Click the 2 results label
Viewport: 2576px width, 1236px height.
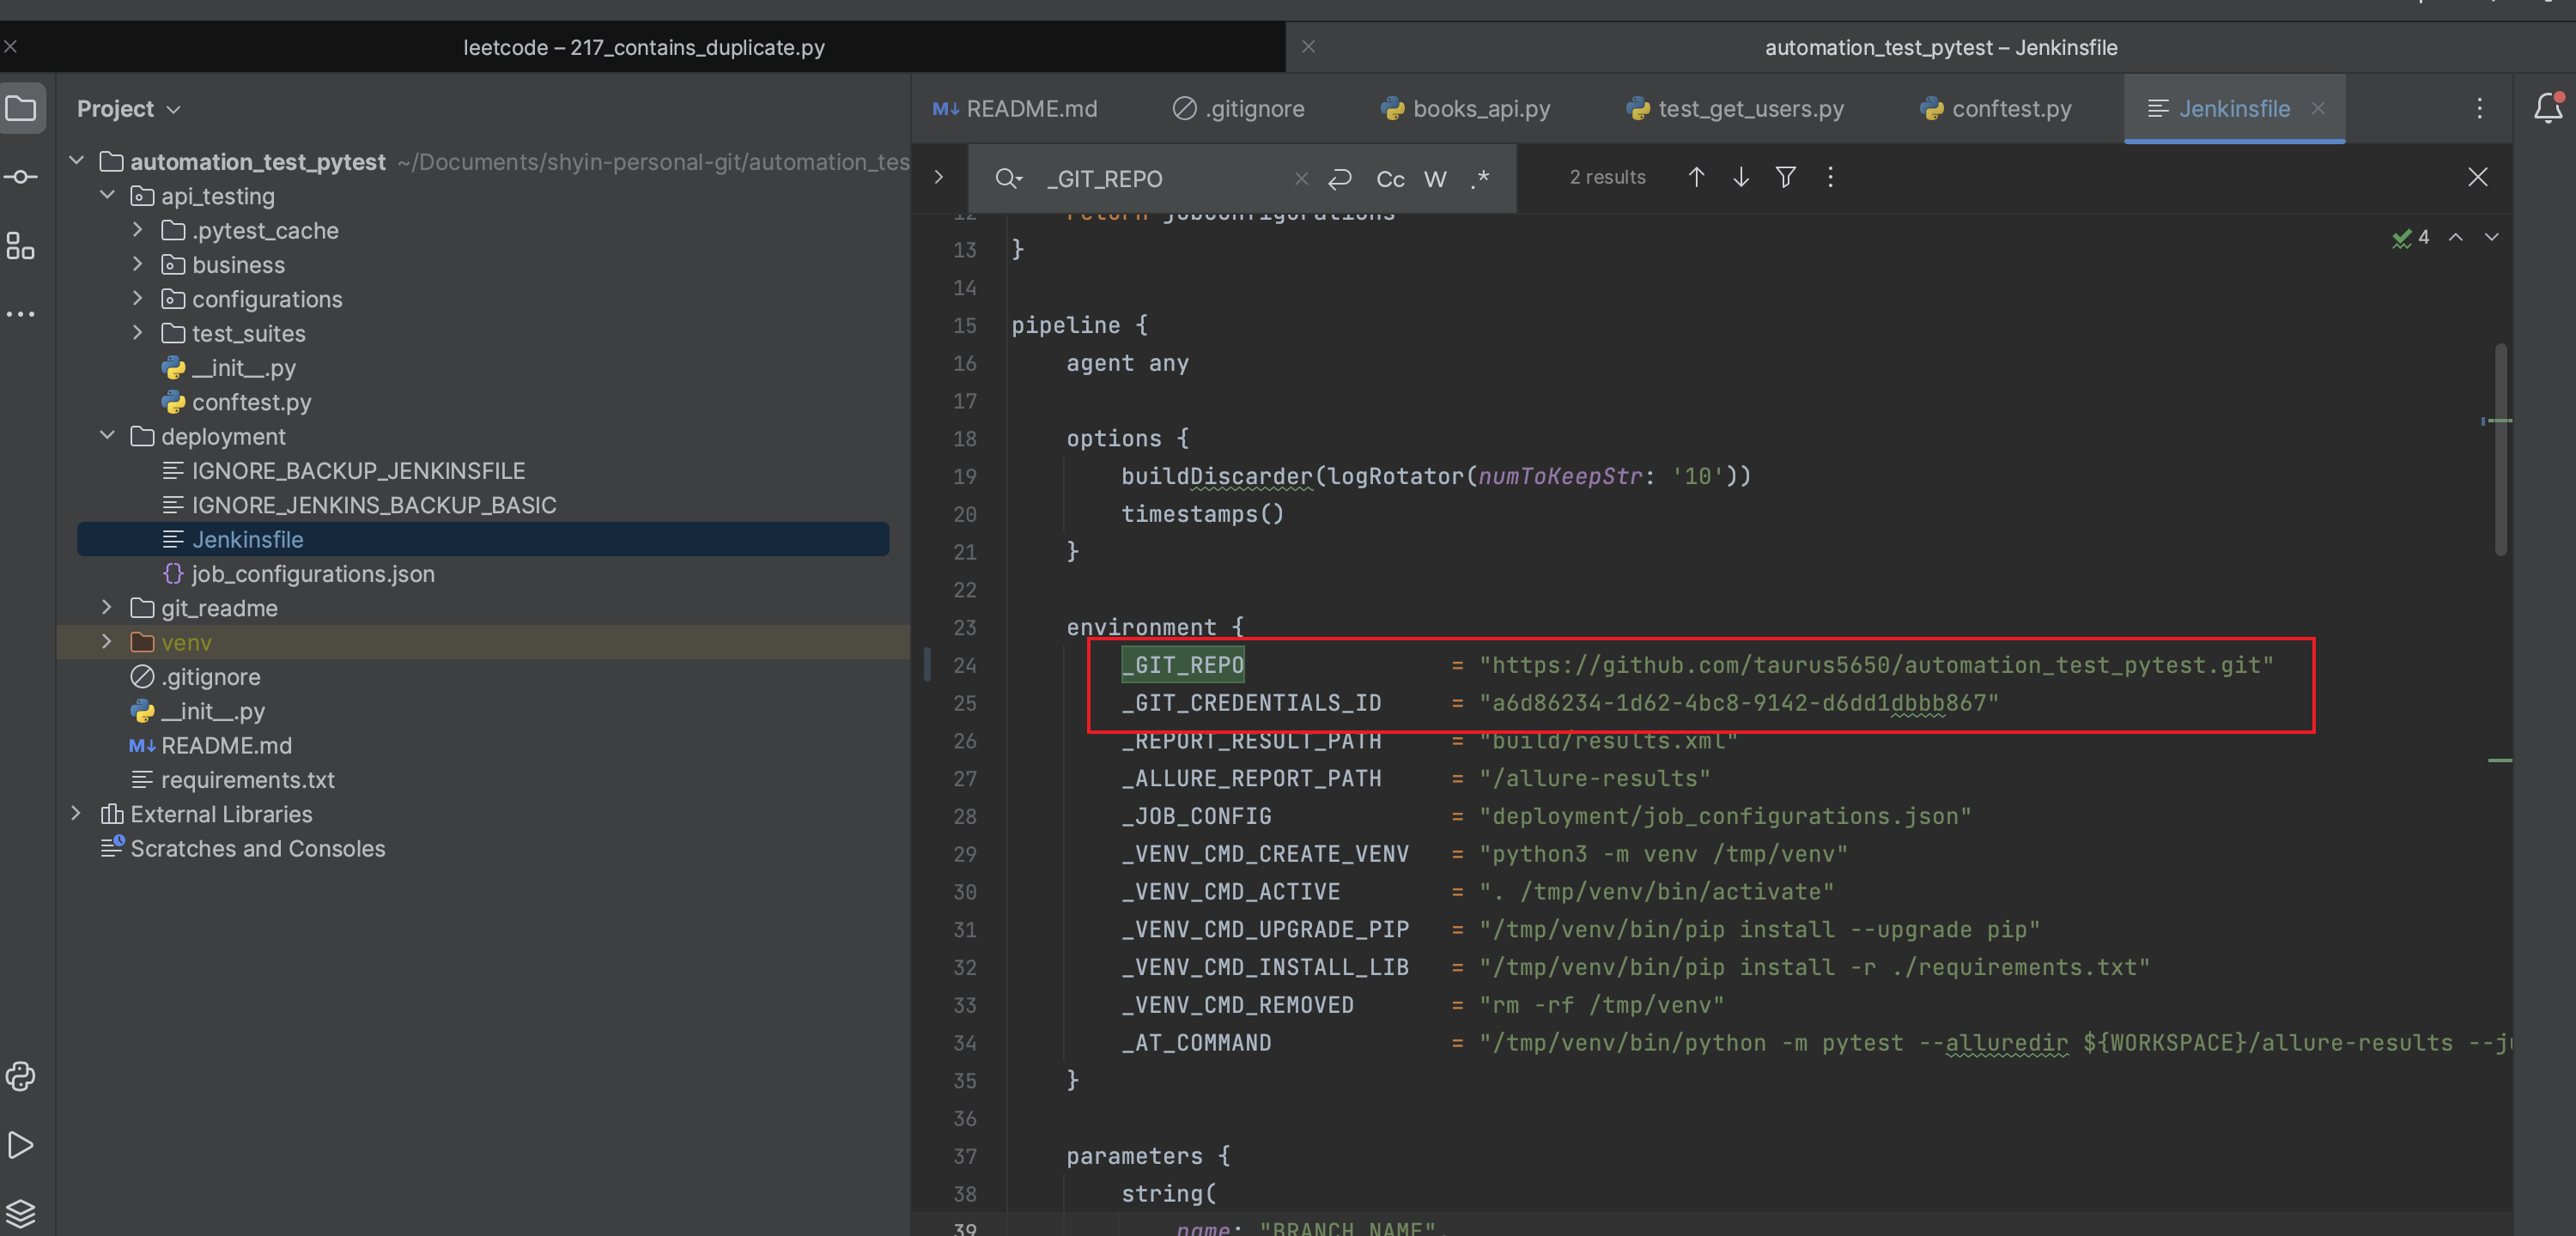click(1607, 177)
